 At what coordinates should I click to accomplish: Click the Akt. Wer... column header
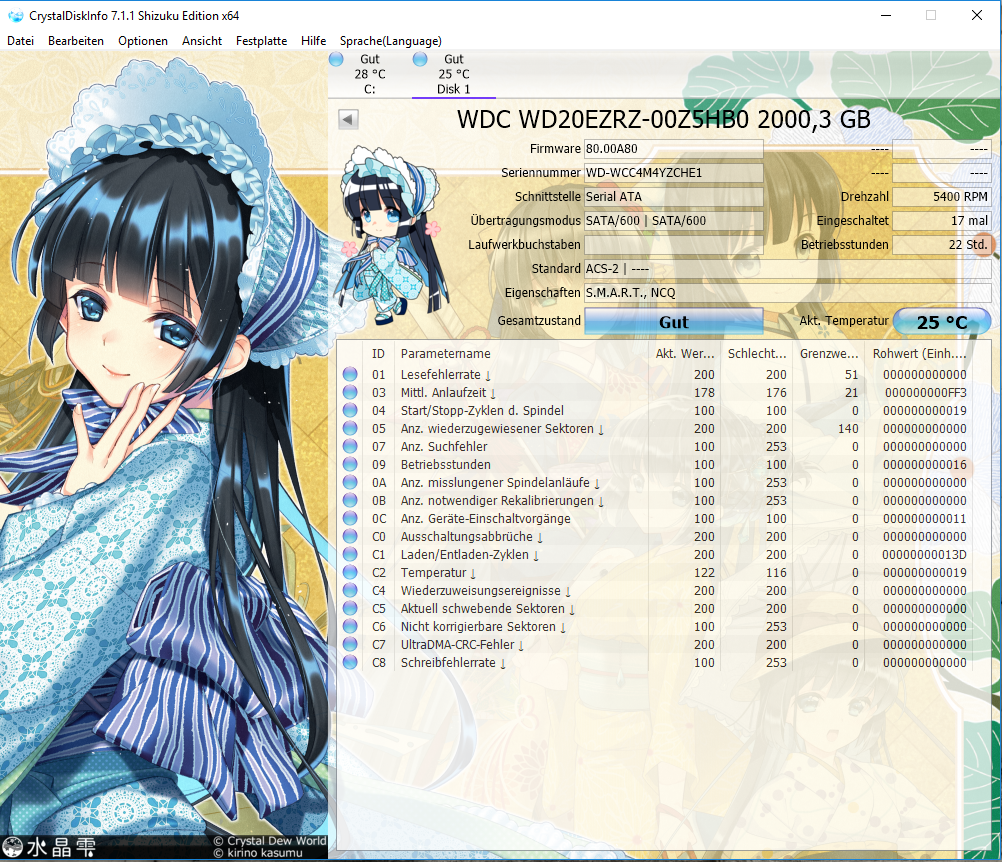click(684, 353)
